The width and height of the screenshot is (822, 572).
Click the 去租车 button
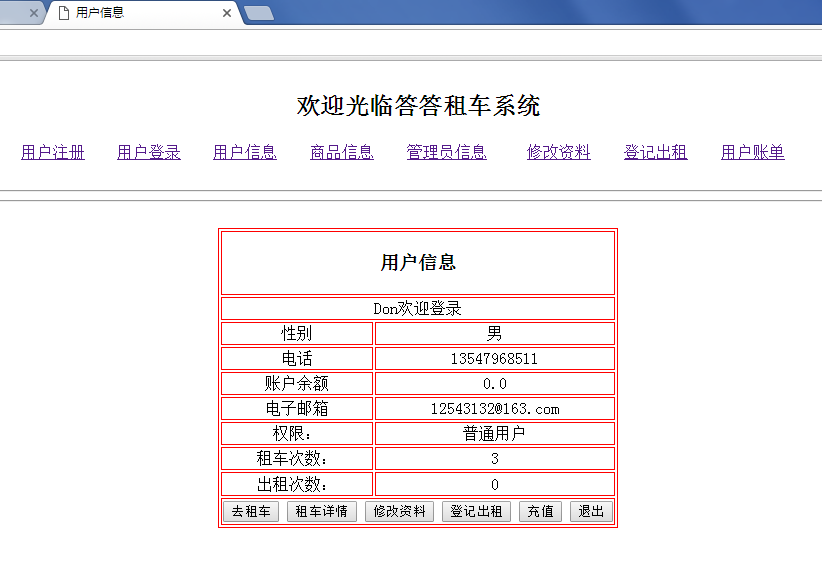point(251,511)
